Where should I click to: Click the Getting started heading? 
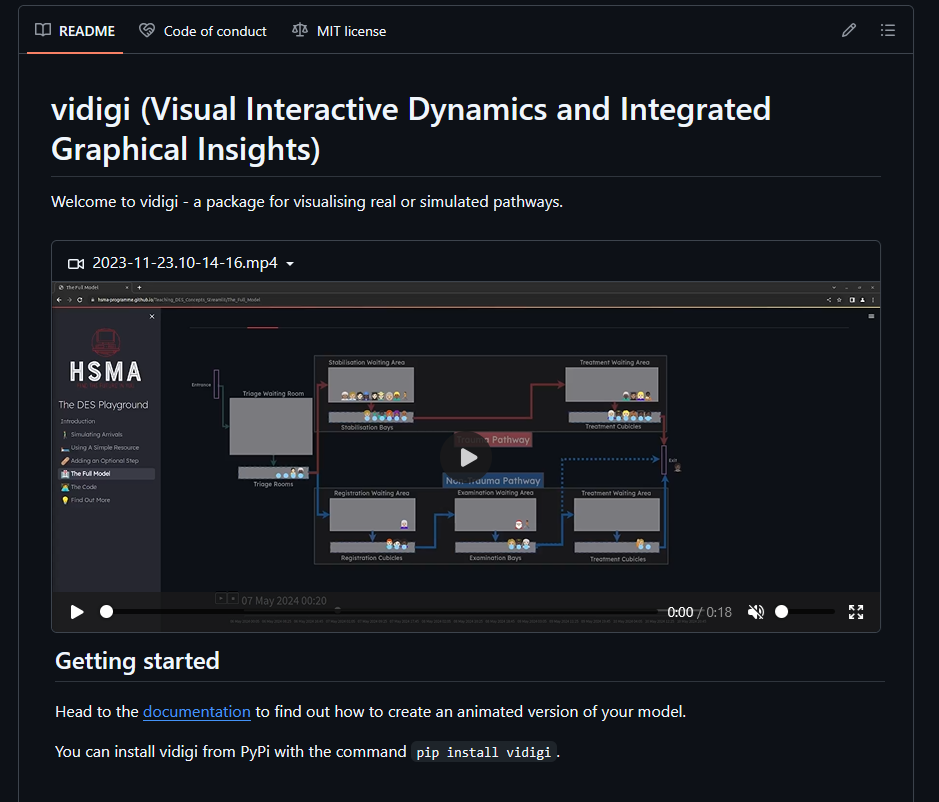pos(137,660)
